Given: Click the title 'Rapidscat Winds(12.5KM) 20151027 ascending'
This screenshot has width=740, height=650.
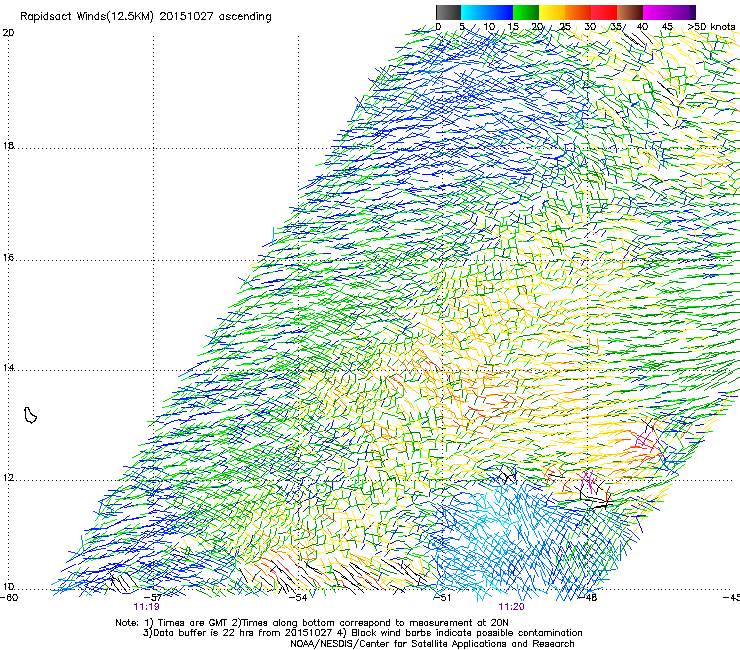Looking at the screenshot, I should (x=146, y=17).
